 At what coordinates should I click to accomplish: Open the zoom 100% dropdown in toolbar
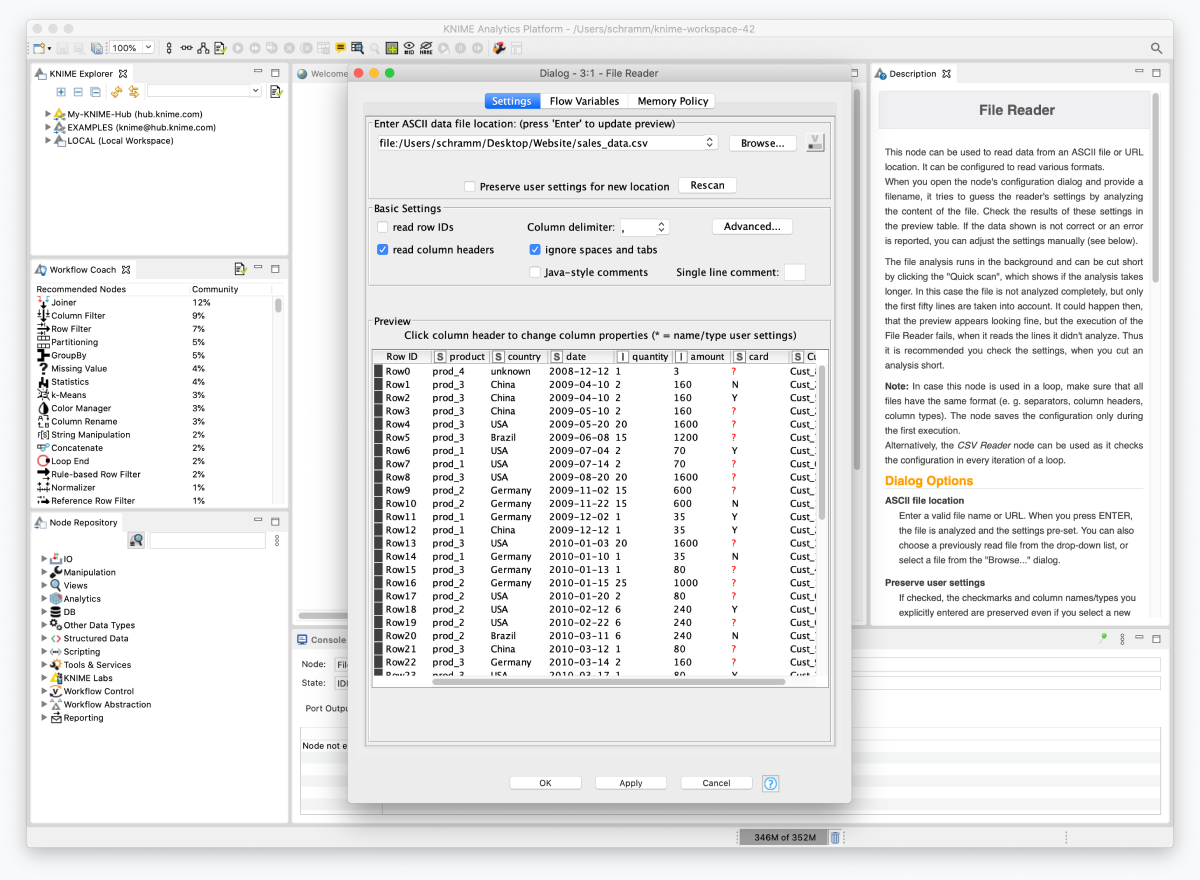pos(148,48)
